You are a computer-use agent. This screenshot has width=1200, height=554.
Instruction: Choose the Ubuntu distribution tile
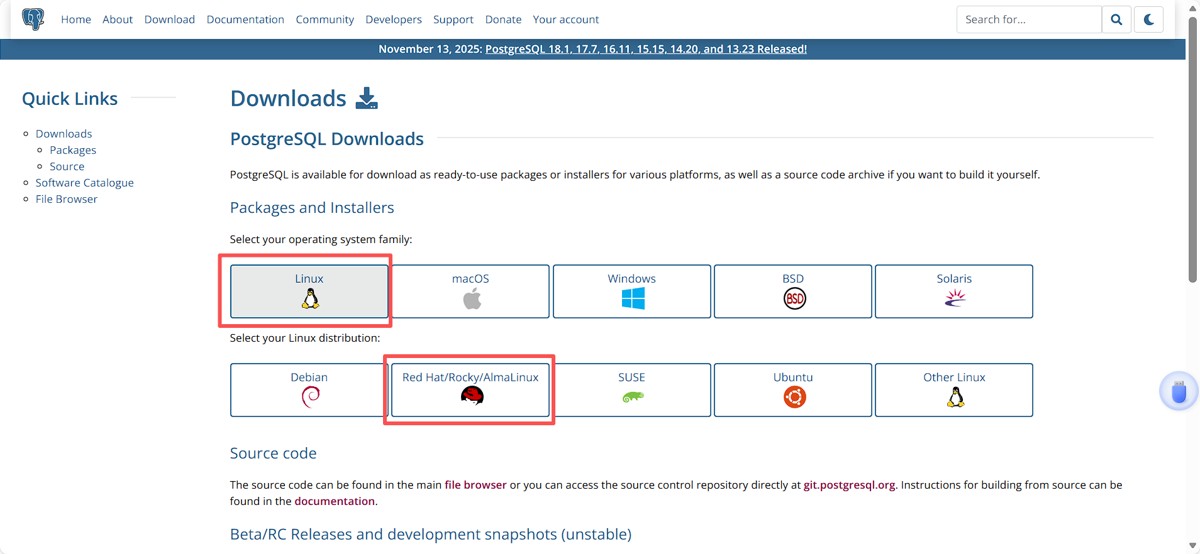(x=793, y=390)
